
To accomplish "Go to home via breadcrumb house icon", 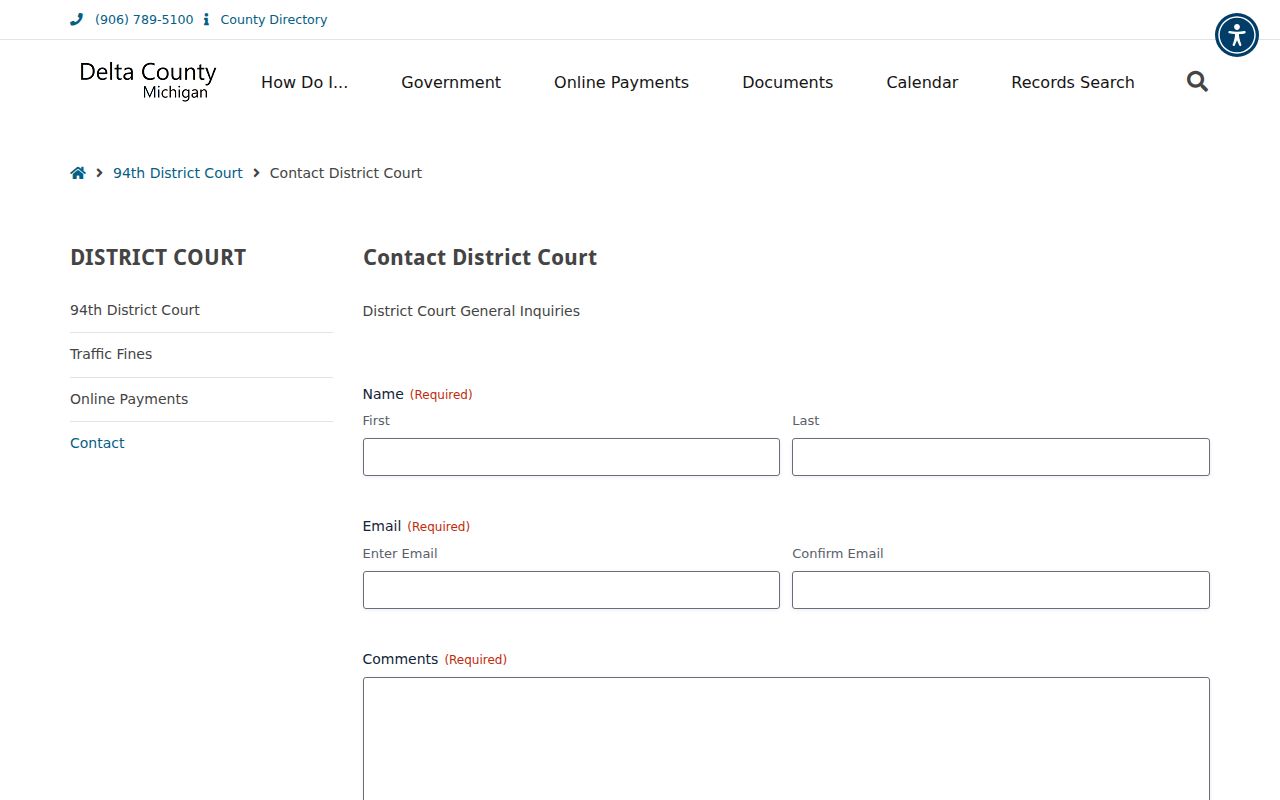I will (78, 173).
